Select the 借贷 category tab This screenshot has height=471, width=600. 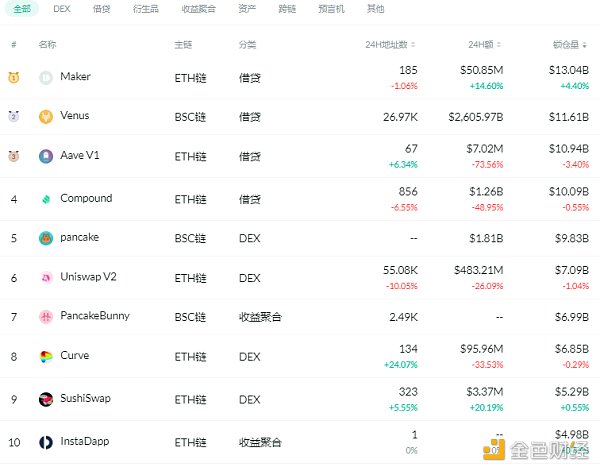101,9
